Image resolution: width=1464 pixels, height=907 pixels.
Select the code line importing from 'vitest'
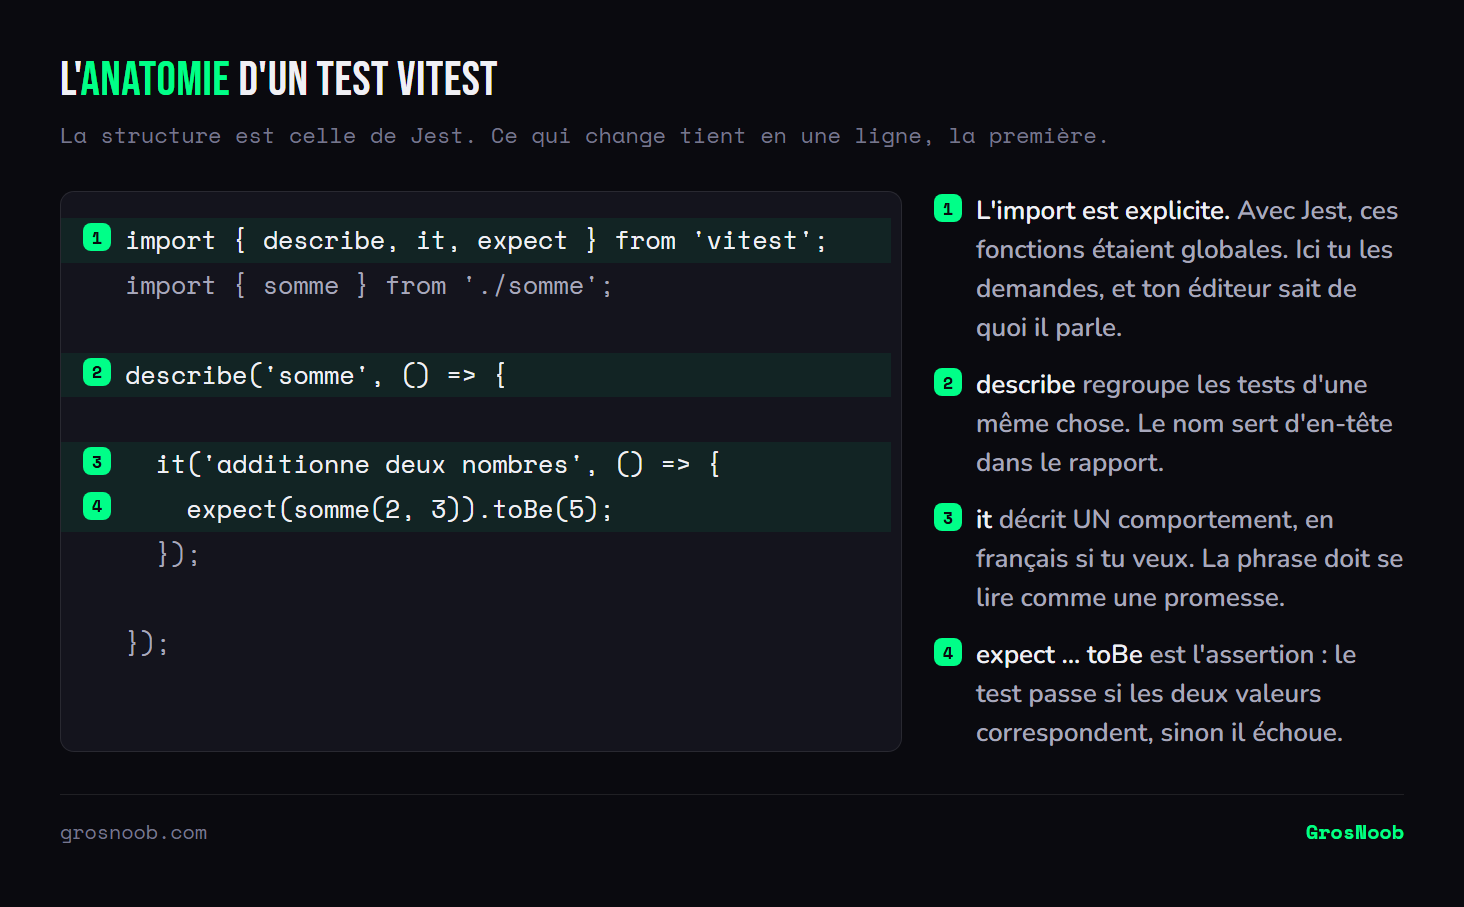coord(476,240)
